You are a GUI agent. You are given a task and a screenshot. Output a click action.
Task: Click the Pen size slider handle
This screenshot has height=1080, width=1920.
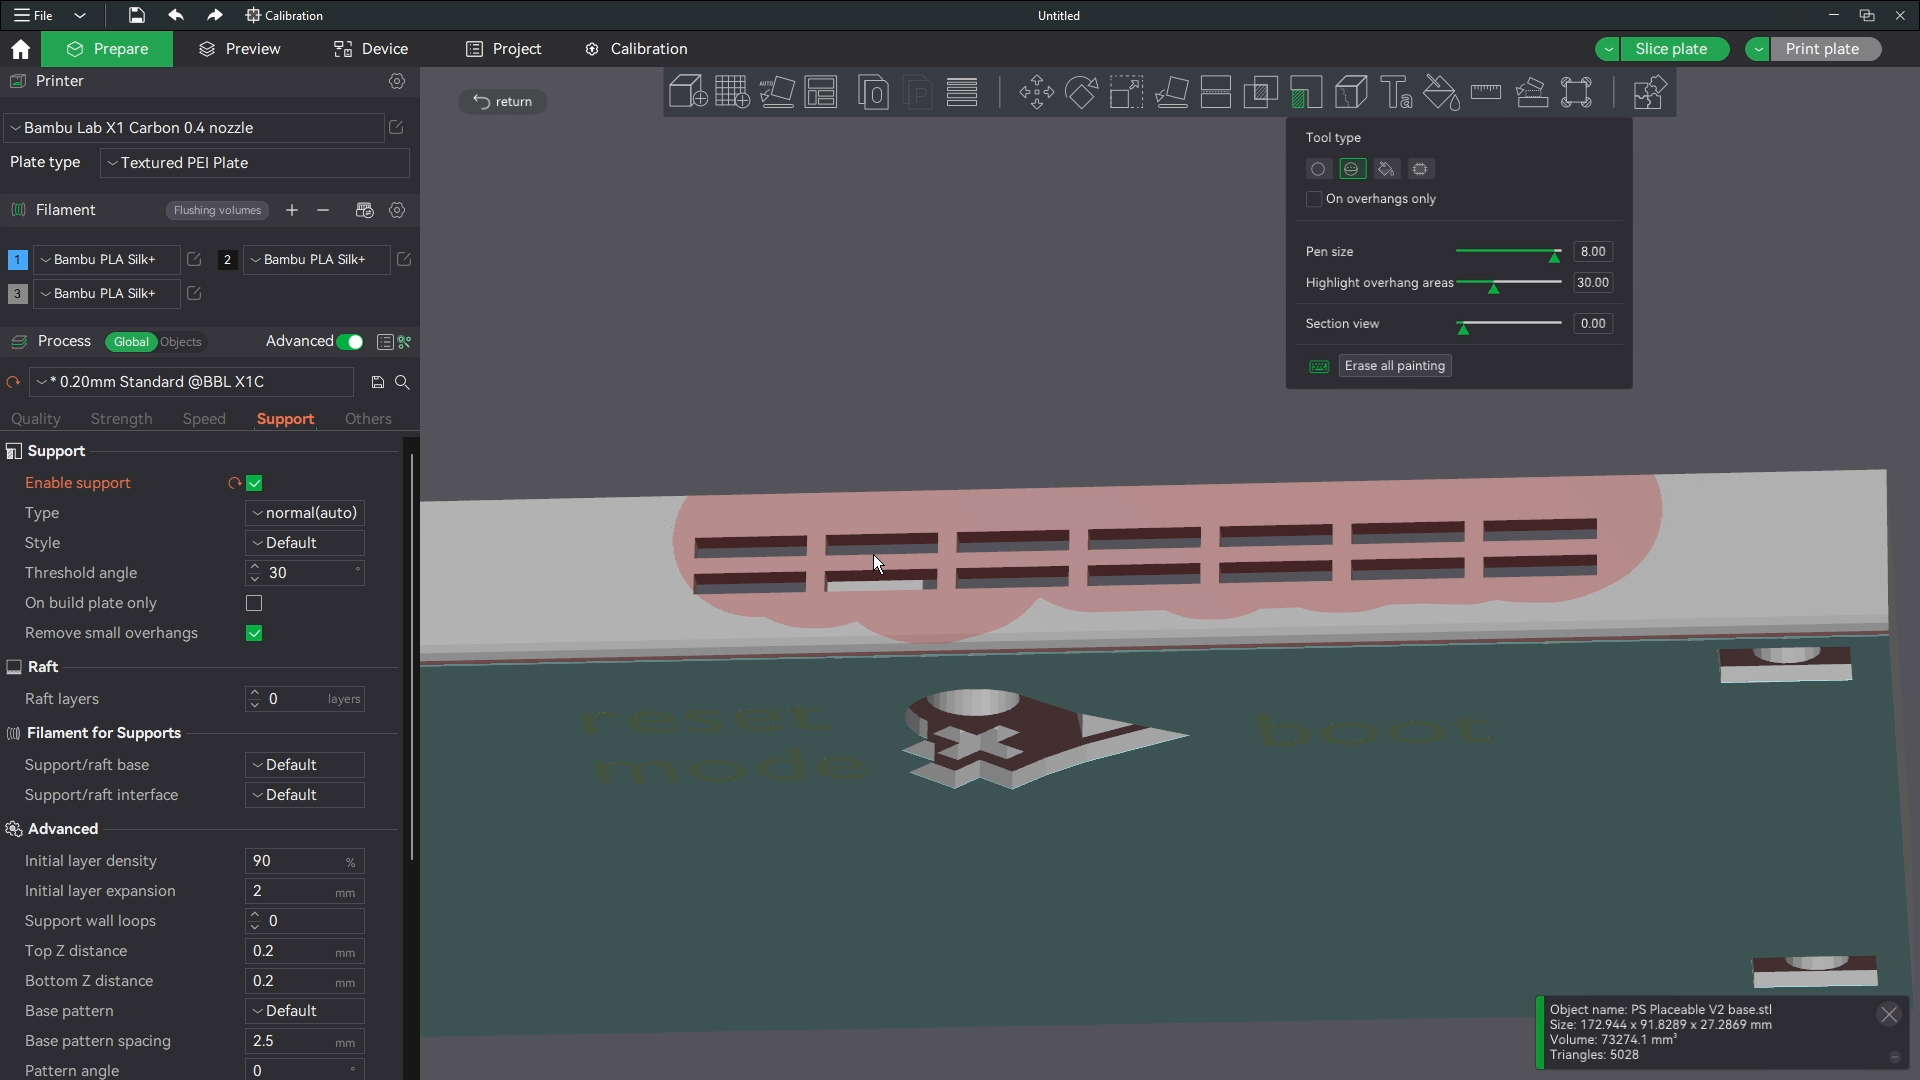click(1554, 256)
